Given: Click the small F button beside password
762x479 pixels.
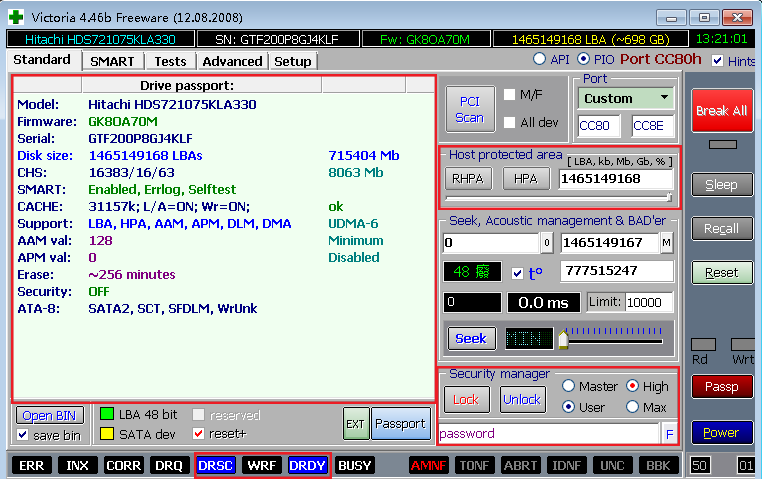Looking at the screenshot, I should 670,434.
